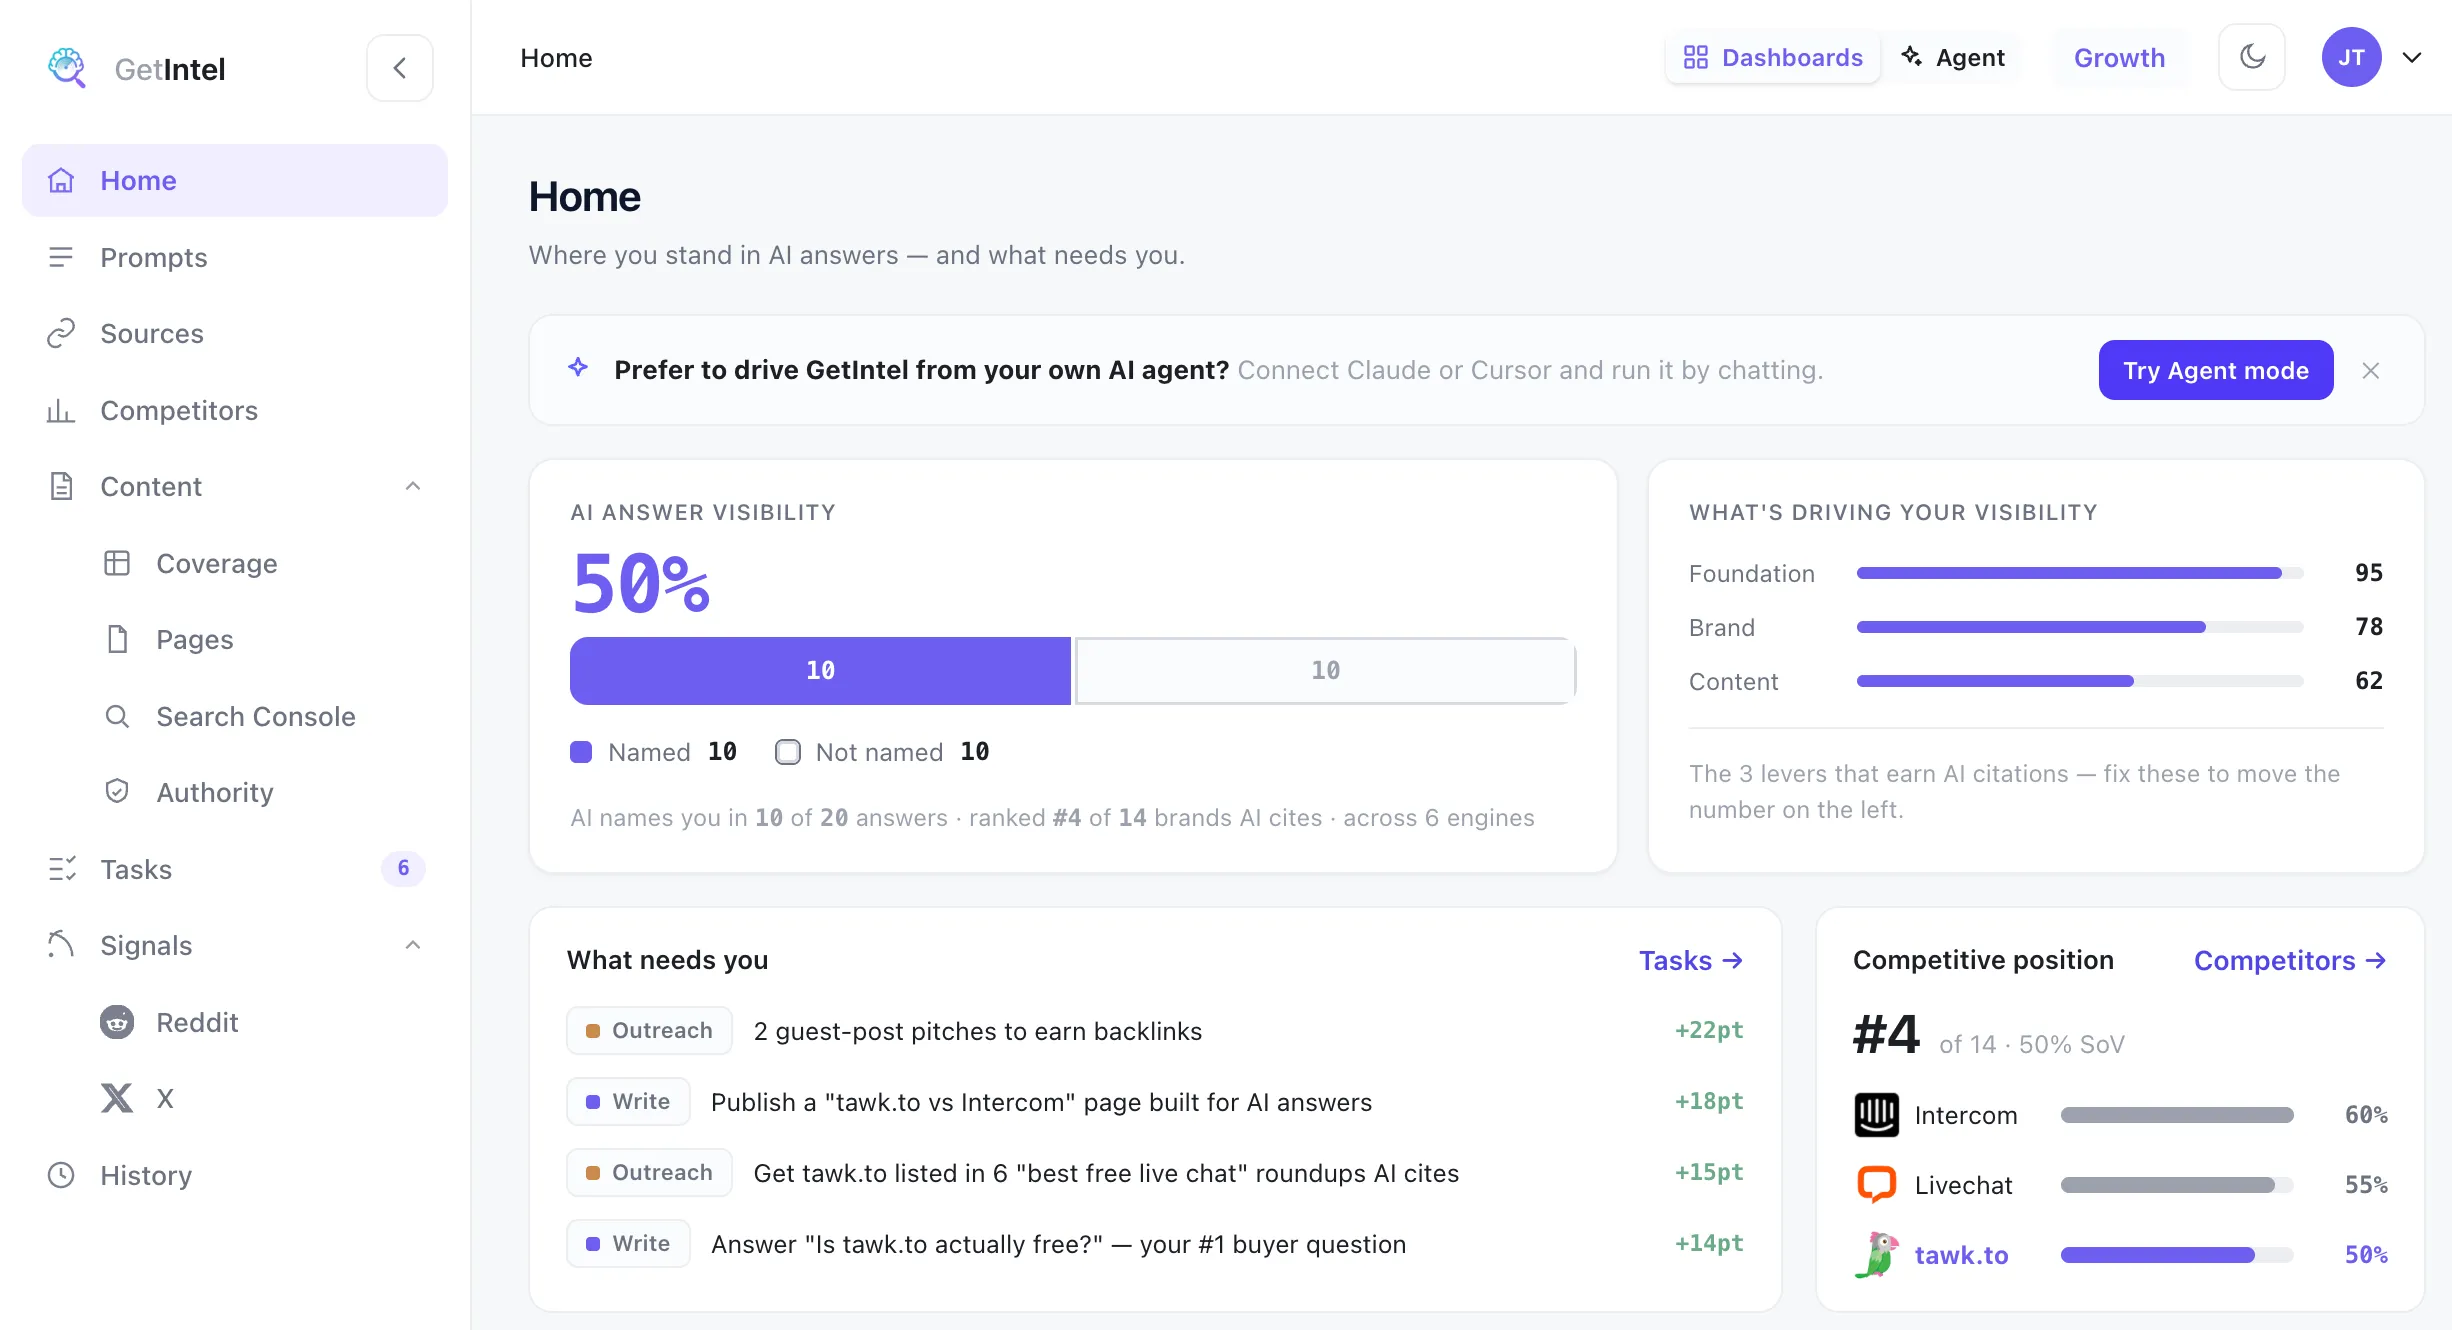Click the History clock icon

pyautogui.click(x=61, y=1175)
